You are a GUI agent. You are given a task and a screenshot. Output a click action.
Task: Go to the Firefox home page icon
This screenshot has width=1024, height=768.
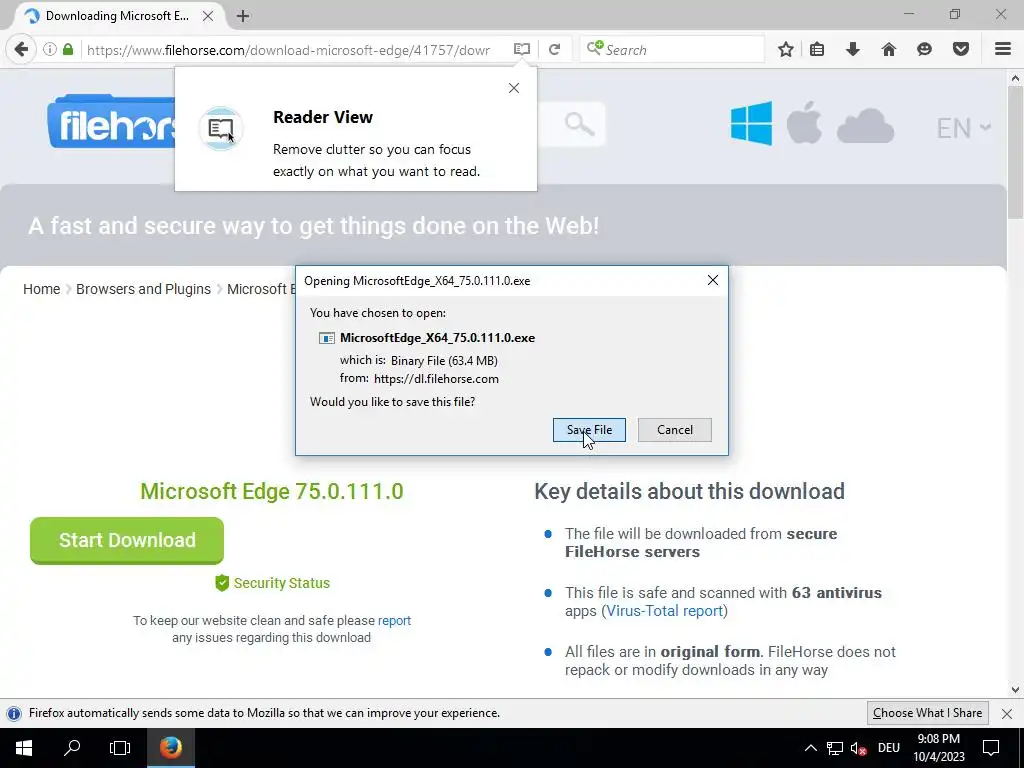tap(889, 50)
